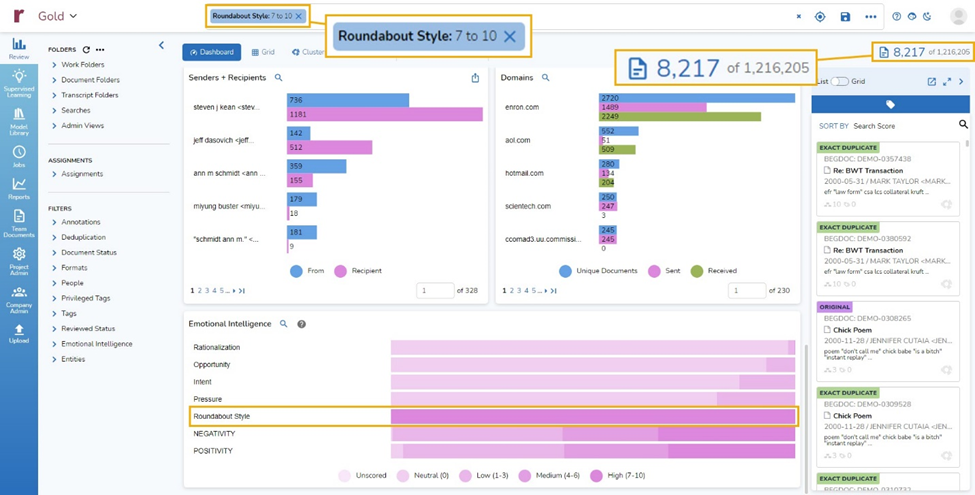Screen dimensions: 975x495
Task: Click the enron.com Unique Documents bar
Action: click(696, 98)
